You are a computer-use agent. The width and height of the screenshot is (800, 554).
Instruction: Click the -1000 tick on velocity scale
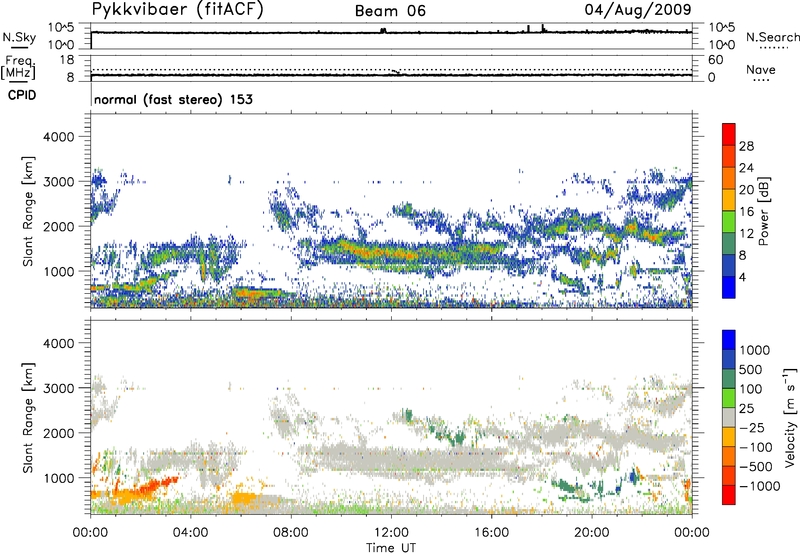(x=760, y=486)
